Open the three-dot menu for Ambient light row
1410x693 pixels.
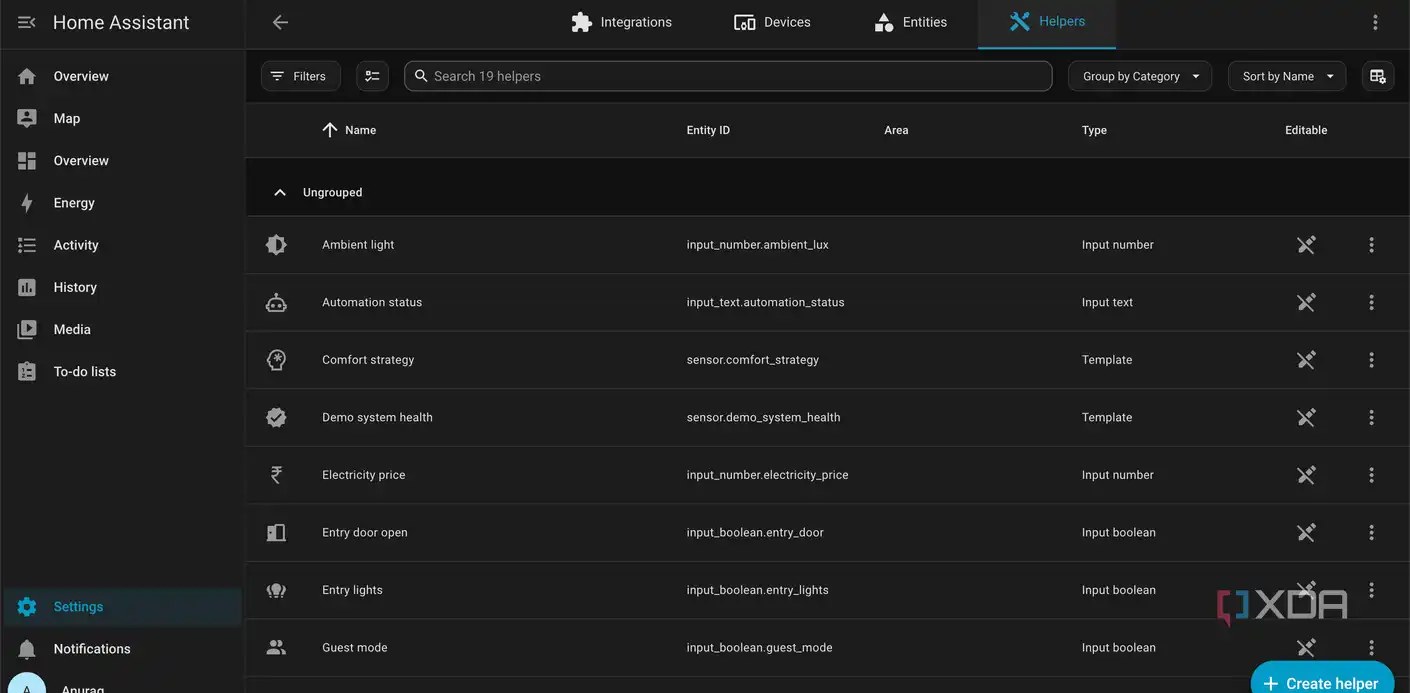(x=1371, y=245)
